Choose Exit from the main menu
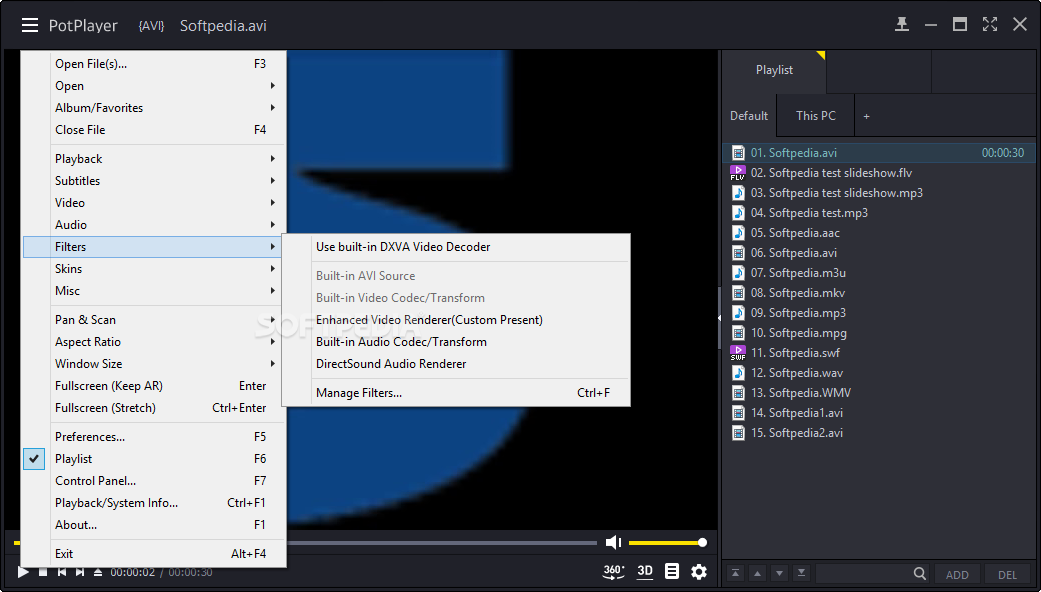 pyautogui.click(x=154, y=554)
